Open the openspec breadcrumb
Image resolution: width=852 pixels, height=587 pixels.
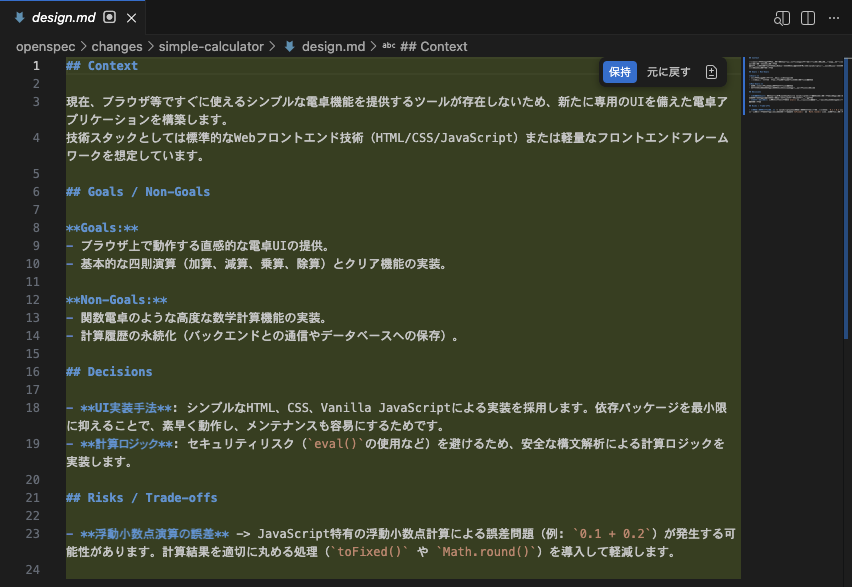click(46, 47)
